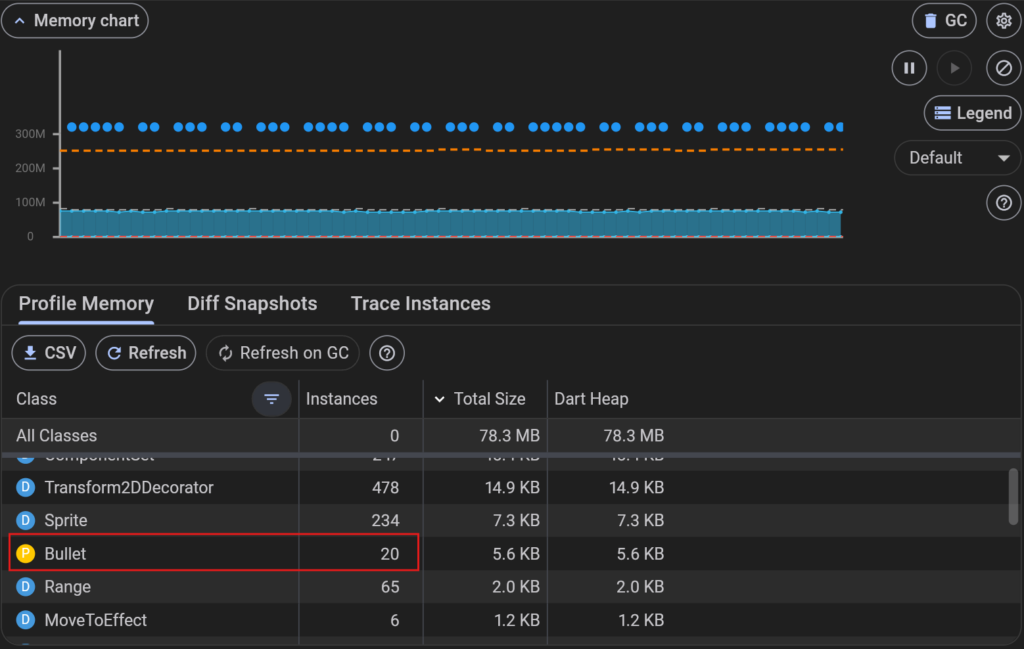Select the Profile Memory tab

86,304
